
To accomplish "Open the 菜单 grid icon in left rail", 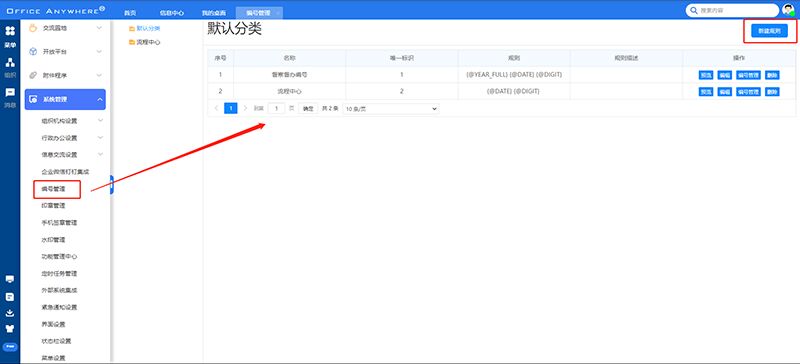I will click(10, 31).
